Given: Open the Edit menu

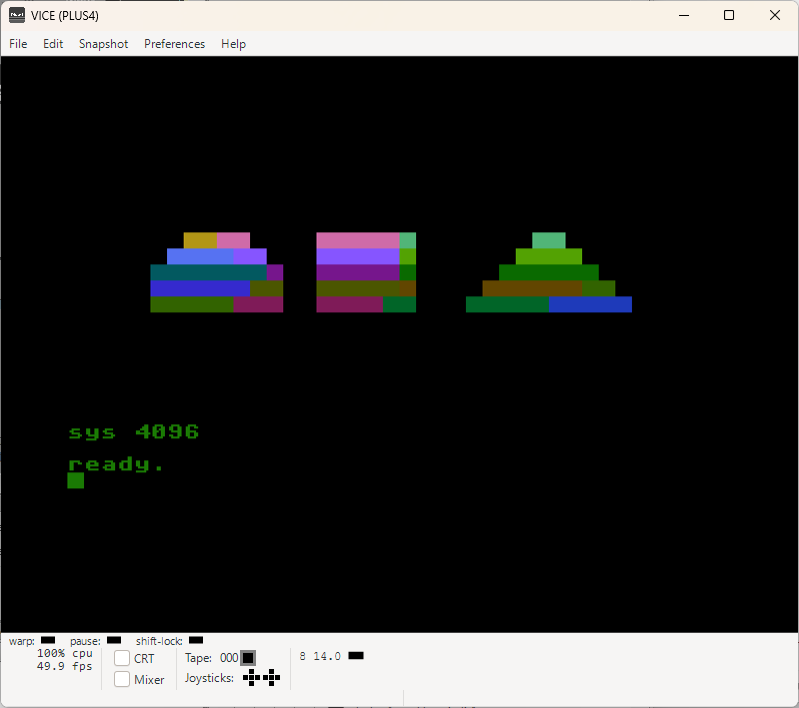Looking at the screenshot, I should tap(53, 44).
